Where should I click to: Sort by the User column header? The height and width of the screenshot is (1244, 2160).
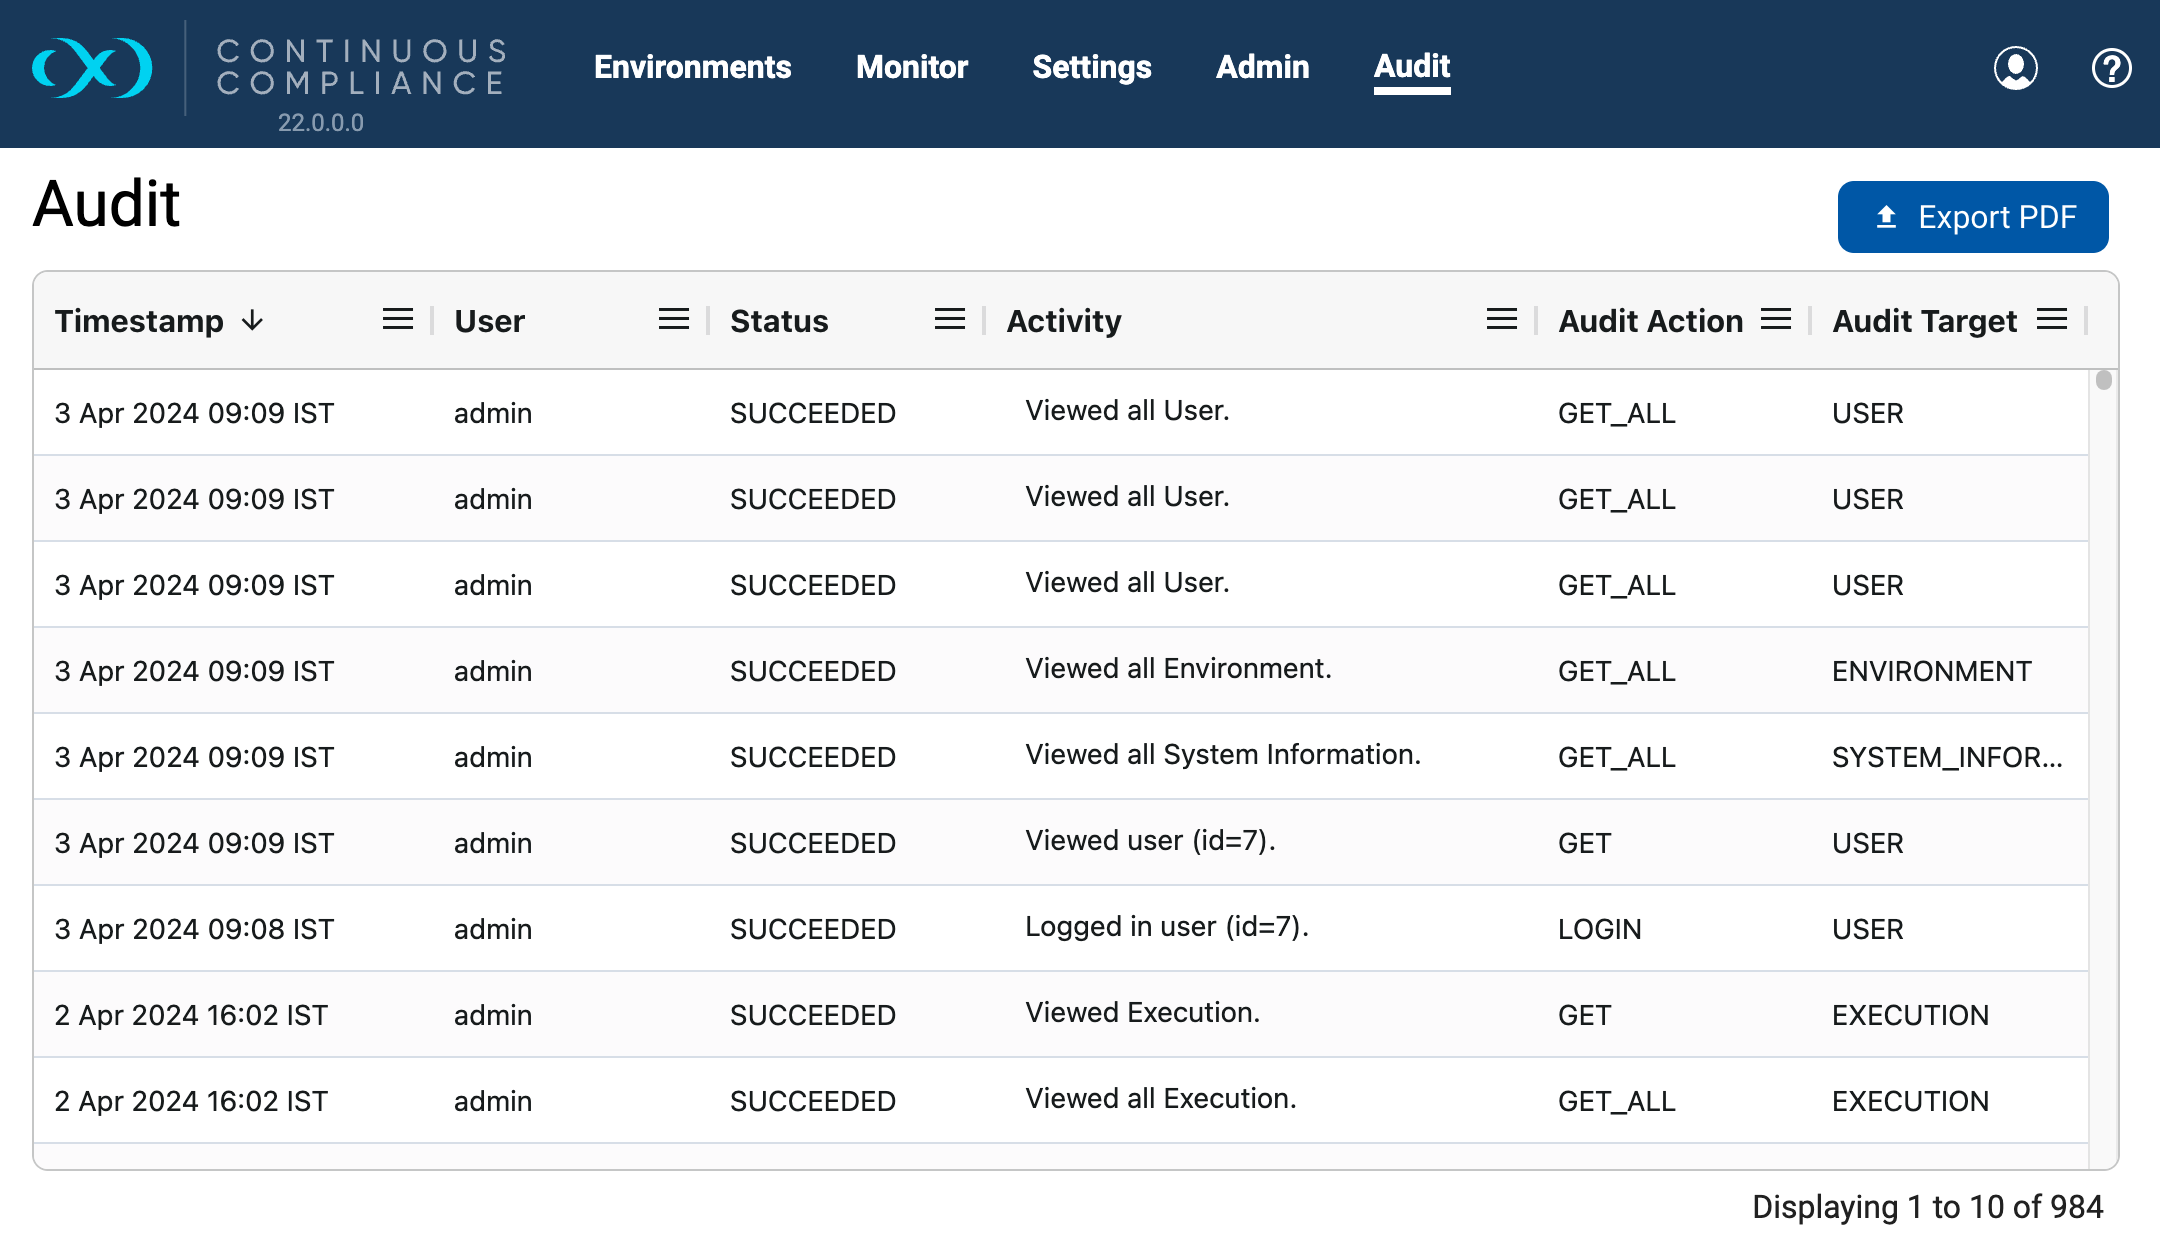coord(489,321)
